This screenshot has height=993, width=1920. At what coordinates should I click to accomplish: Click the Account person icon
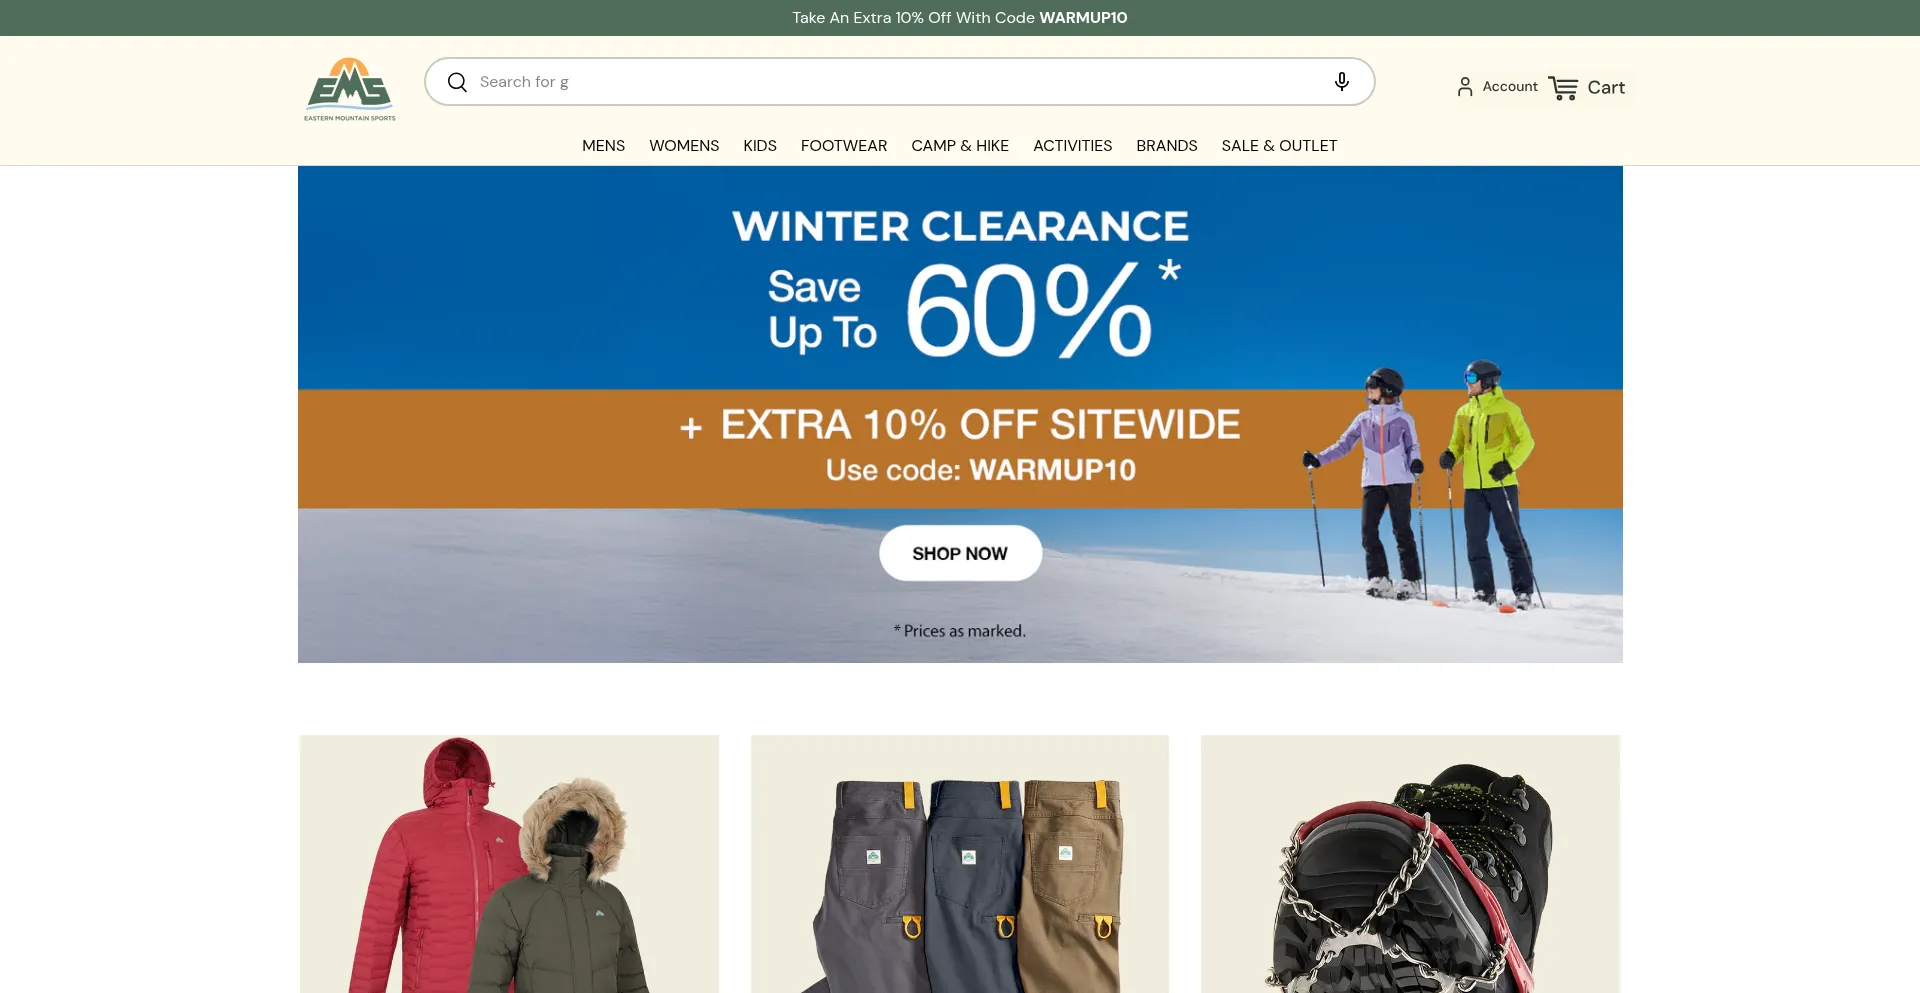pos(1465,87)
